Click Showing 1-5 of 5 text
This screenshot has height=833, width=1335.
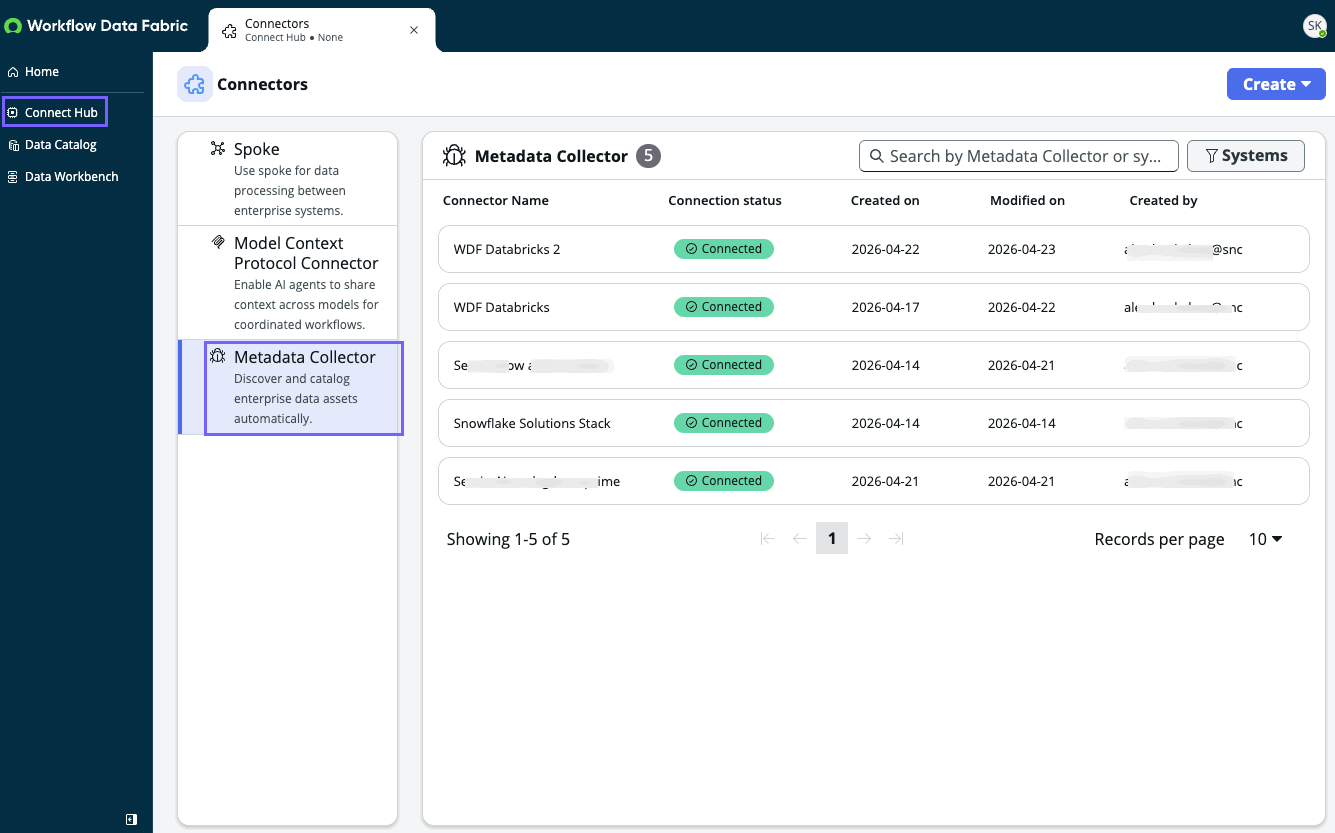click(508, 539)
